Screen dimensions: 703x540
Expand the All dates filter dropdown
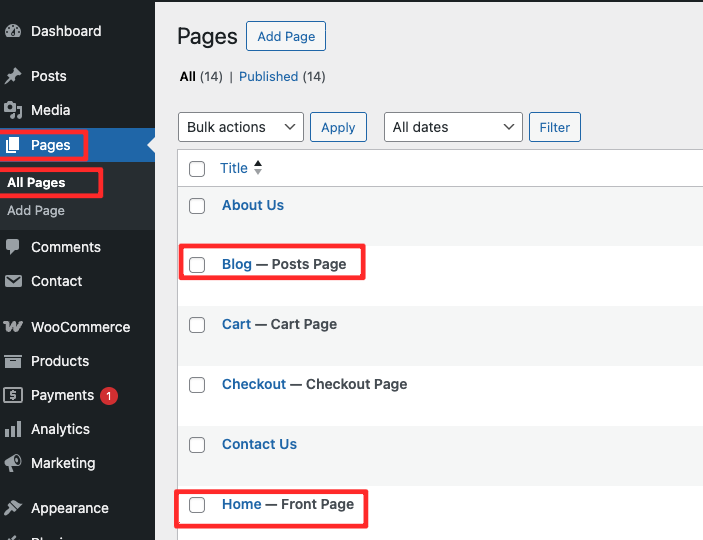(x=453, y=127)
